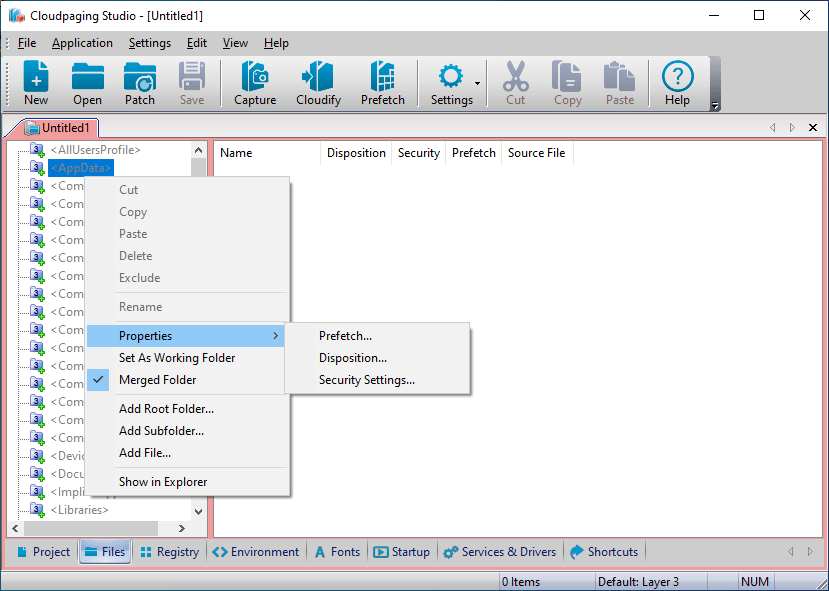
Task: Select the <Libraries> tree item
Action: coord(79,510)
